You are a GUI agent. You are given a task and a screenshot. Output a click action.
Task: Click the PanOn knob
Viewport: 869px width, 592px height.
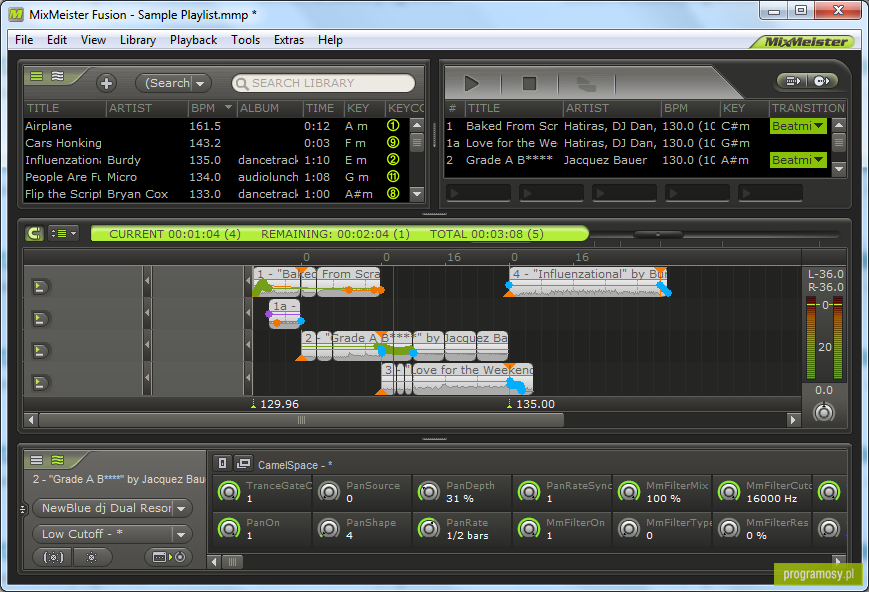click(x=229, y=529)
